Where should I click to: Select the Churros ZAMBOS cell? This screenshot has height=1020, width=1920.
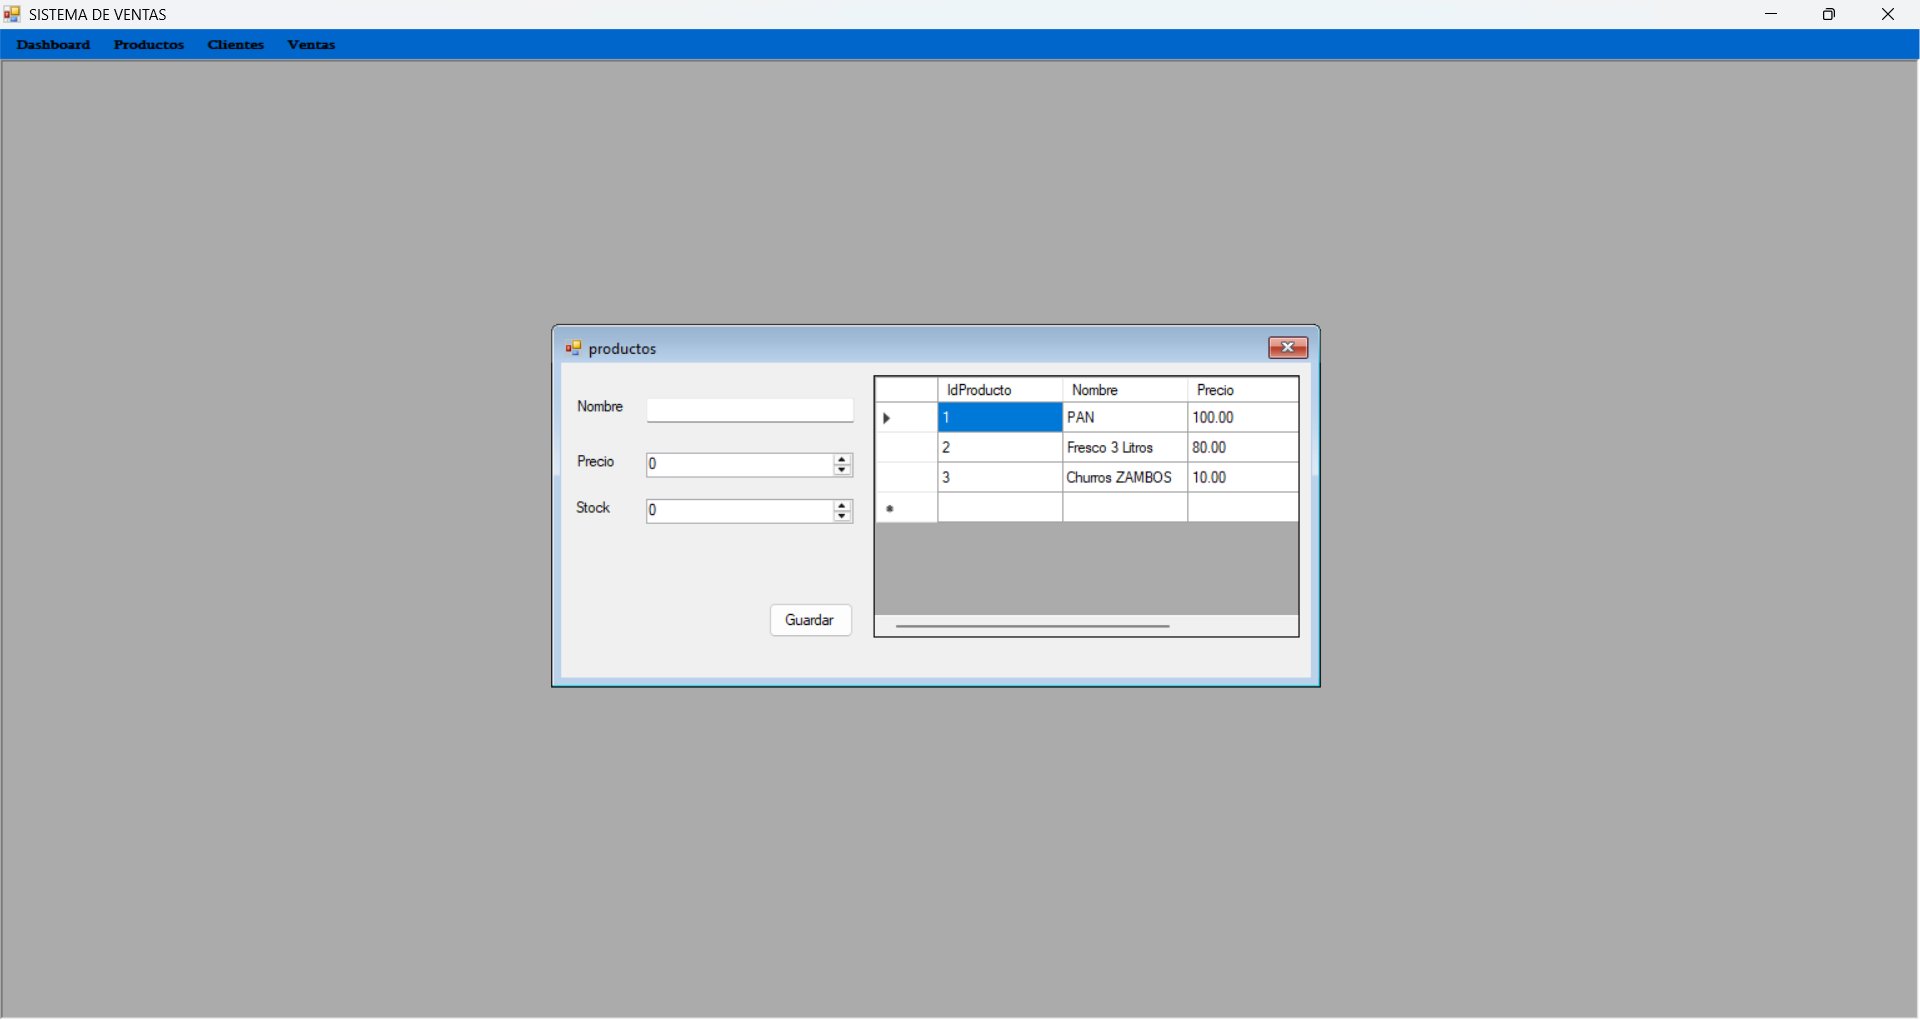(x=1125, y=478)
